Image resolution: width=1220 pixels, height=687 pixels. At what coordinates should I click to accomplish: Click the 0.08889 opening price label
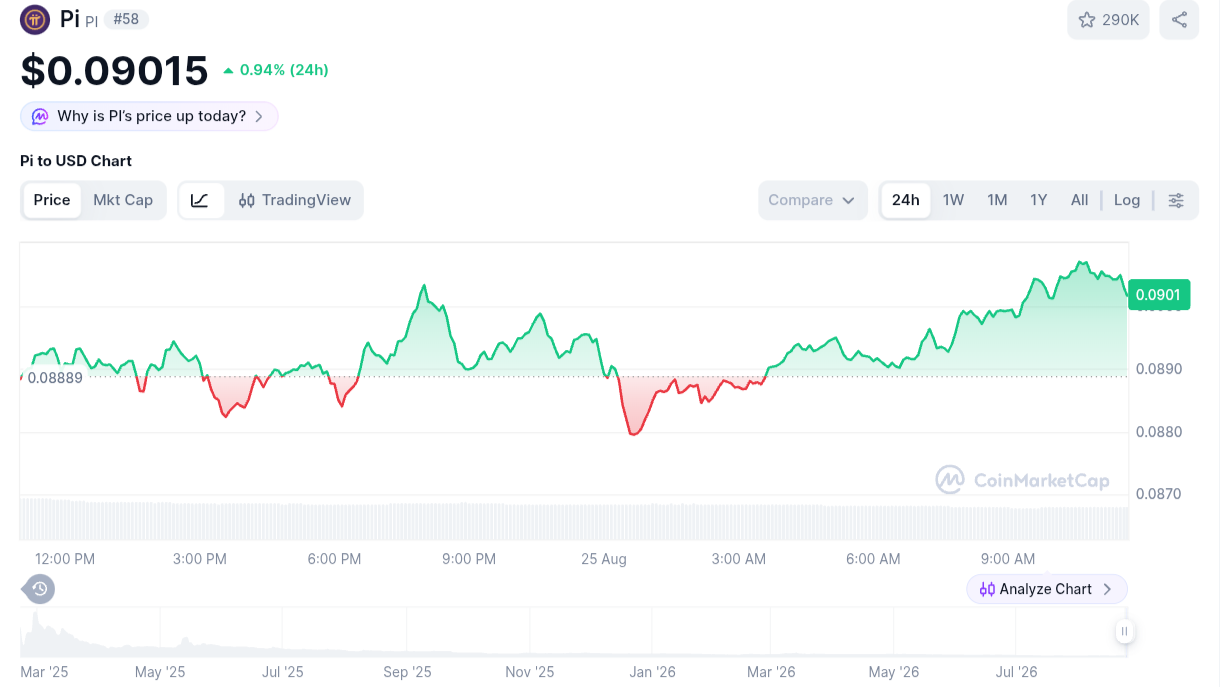click(55, 378)
